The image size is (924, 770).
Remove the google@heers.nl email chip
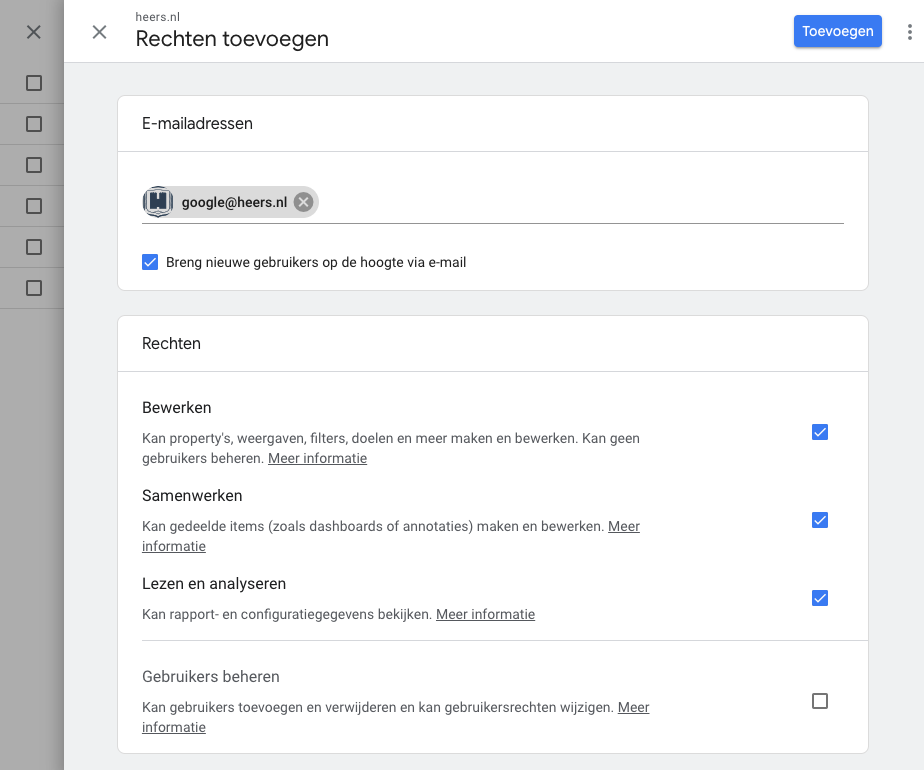tap(303, 202)
